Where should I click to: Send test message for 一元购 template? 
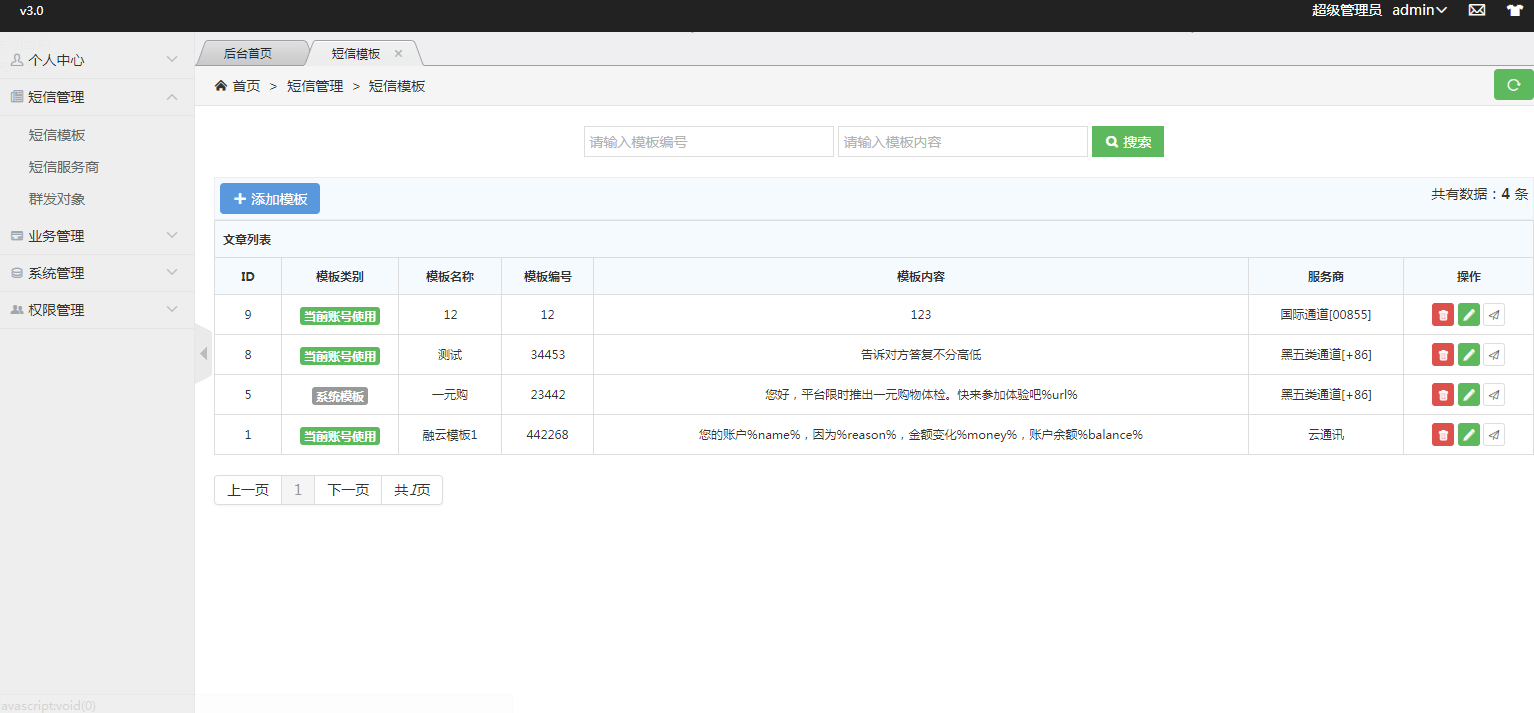[x=1494, y=395]
